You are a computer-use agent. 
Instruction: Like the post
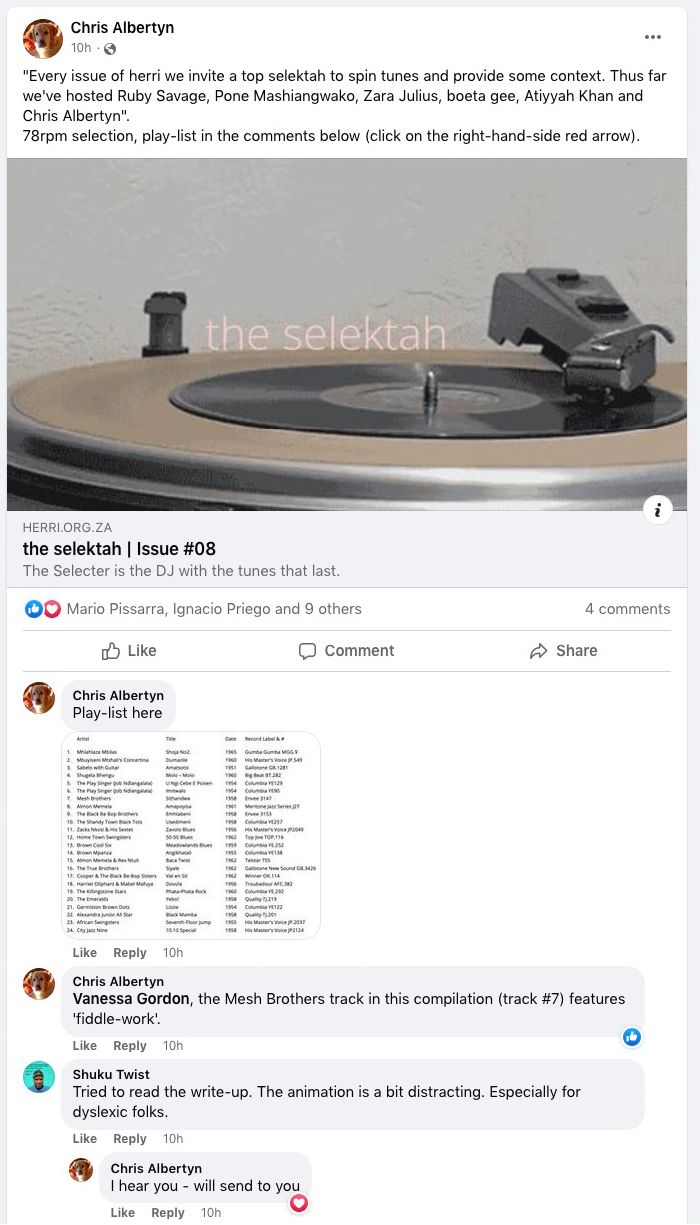pos(129,651)
